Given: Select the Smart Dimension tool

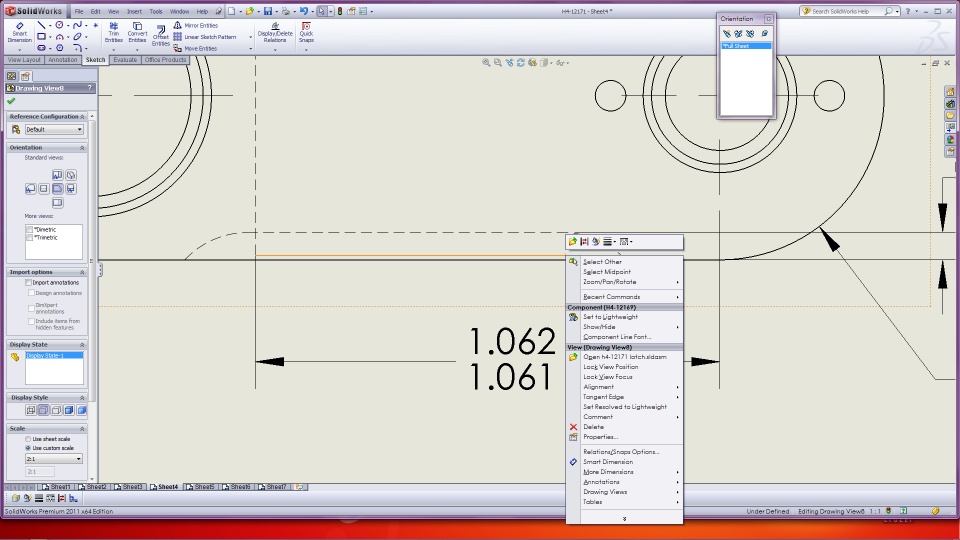Looking at the screenshot, I should (x=19, y=33).
